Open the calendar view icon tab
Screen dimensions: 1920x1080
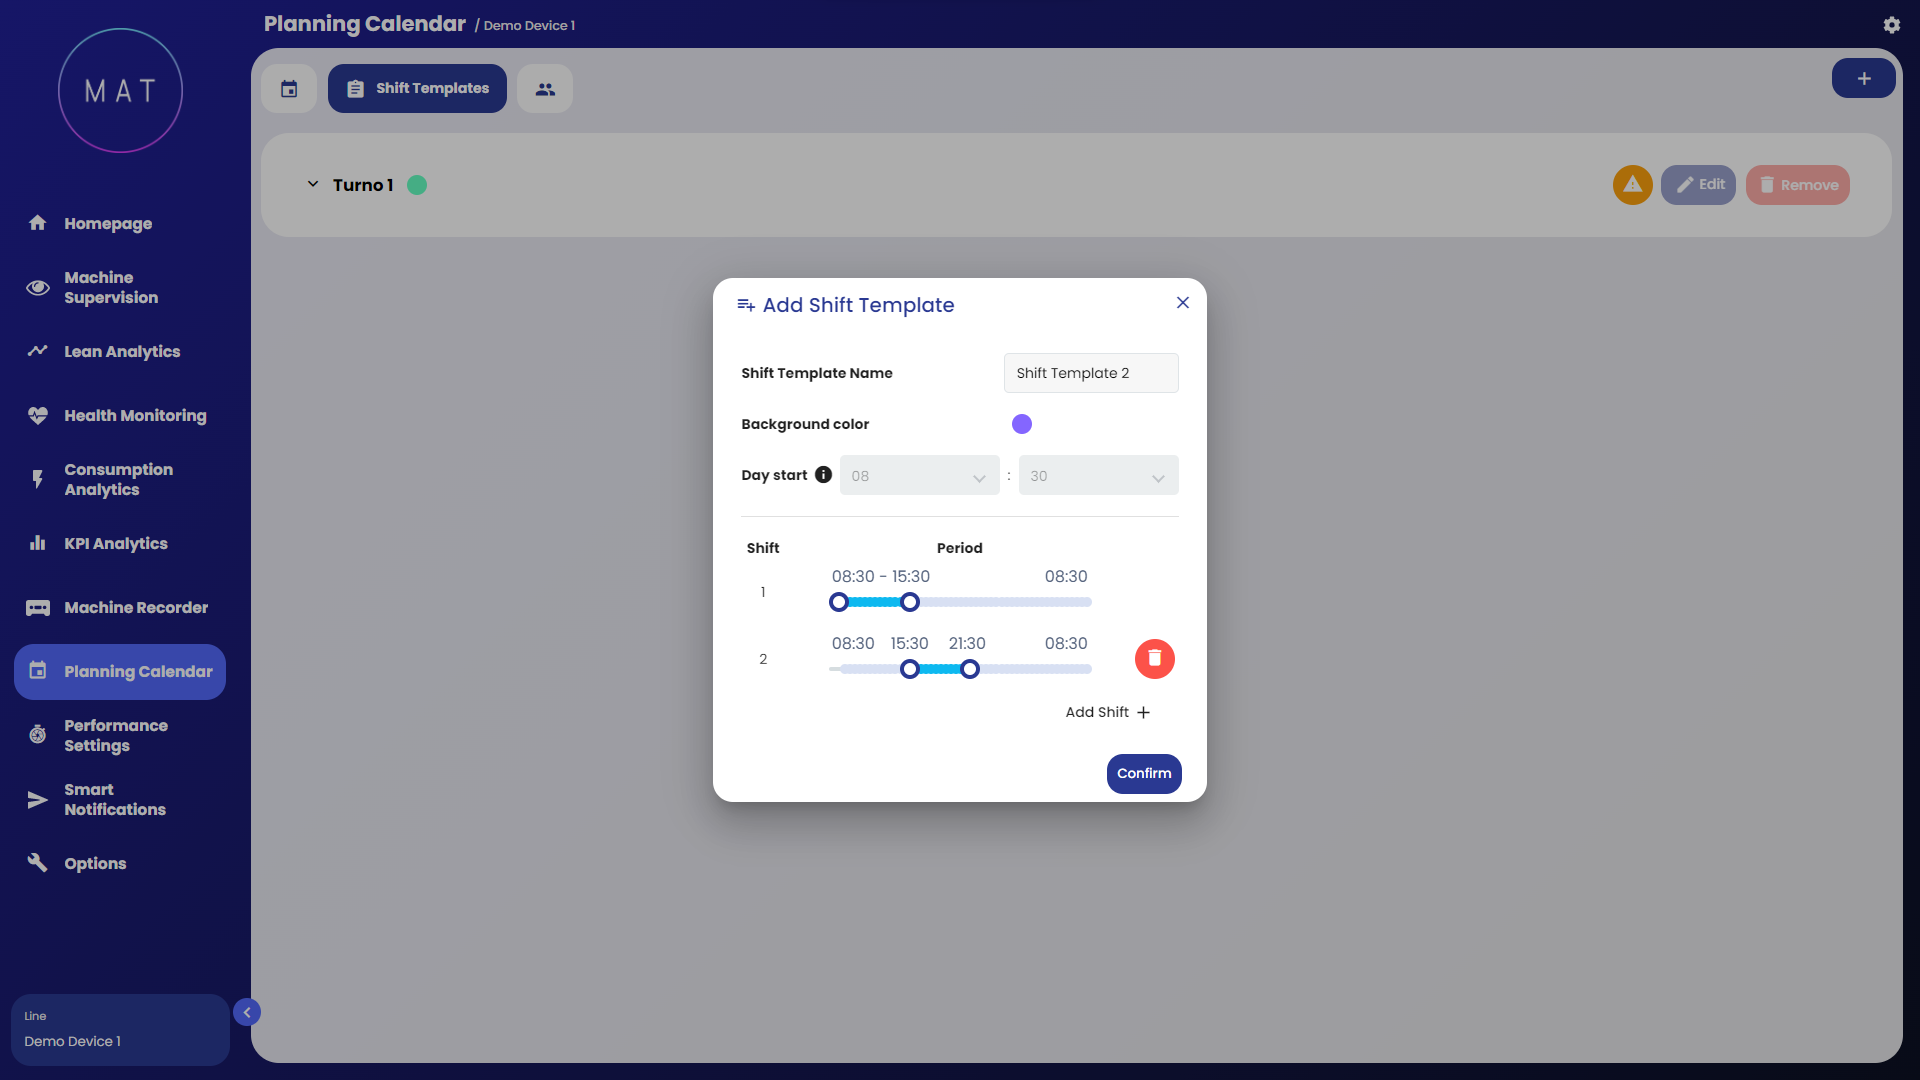tap(289, 89)
